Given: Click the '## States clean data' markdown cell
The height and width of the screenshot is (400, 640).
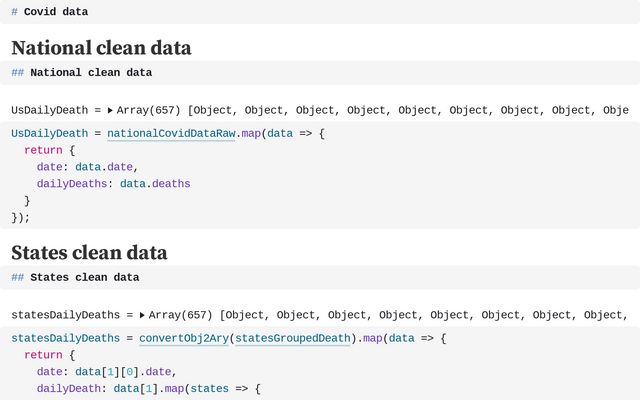Looking at the screenshot, I should coord(320,278).
